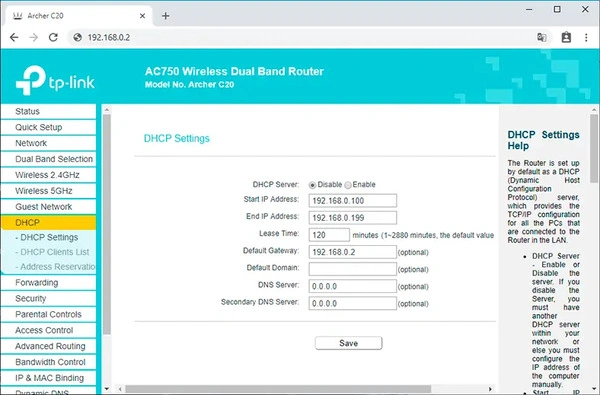
Task: Minimize the browser window
Action: (x=529, y=10)
